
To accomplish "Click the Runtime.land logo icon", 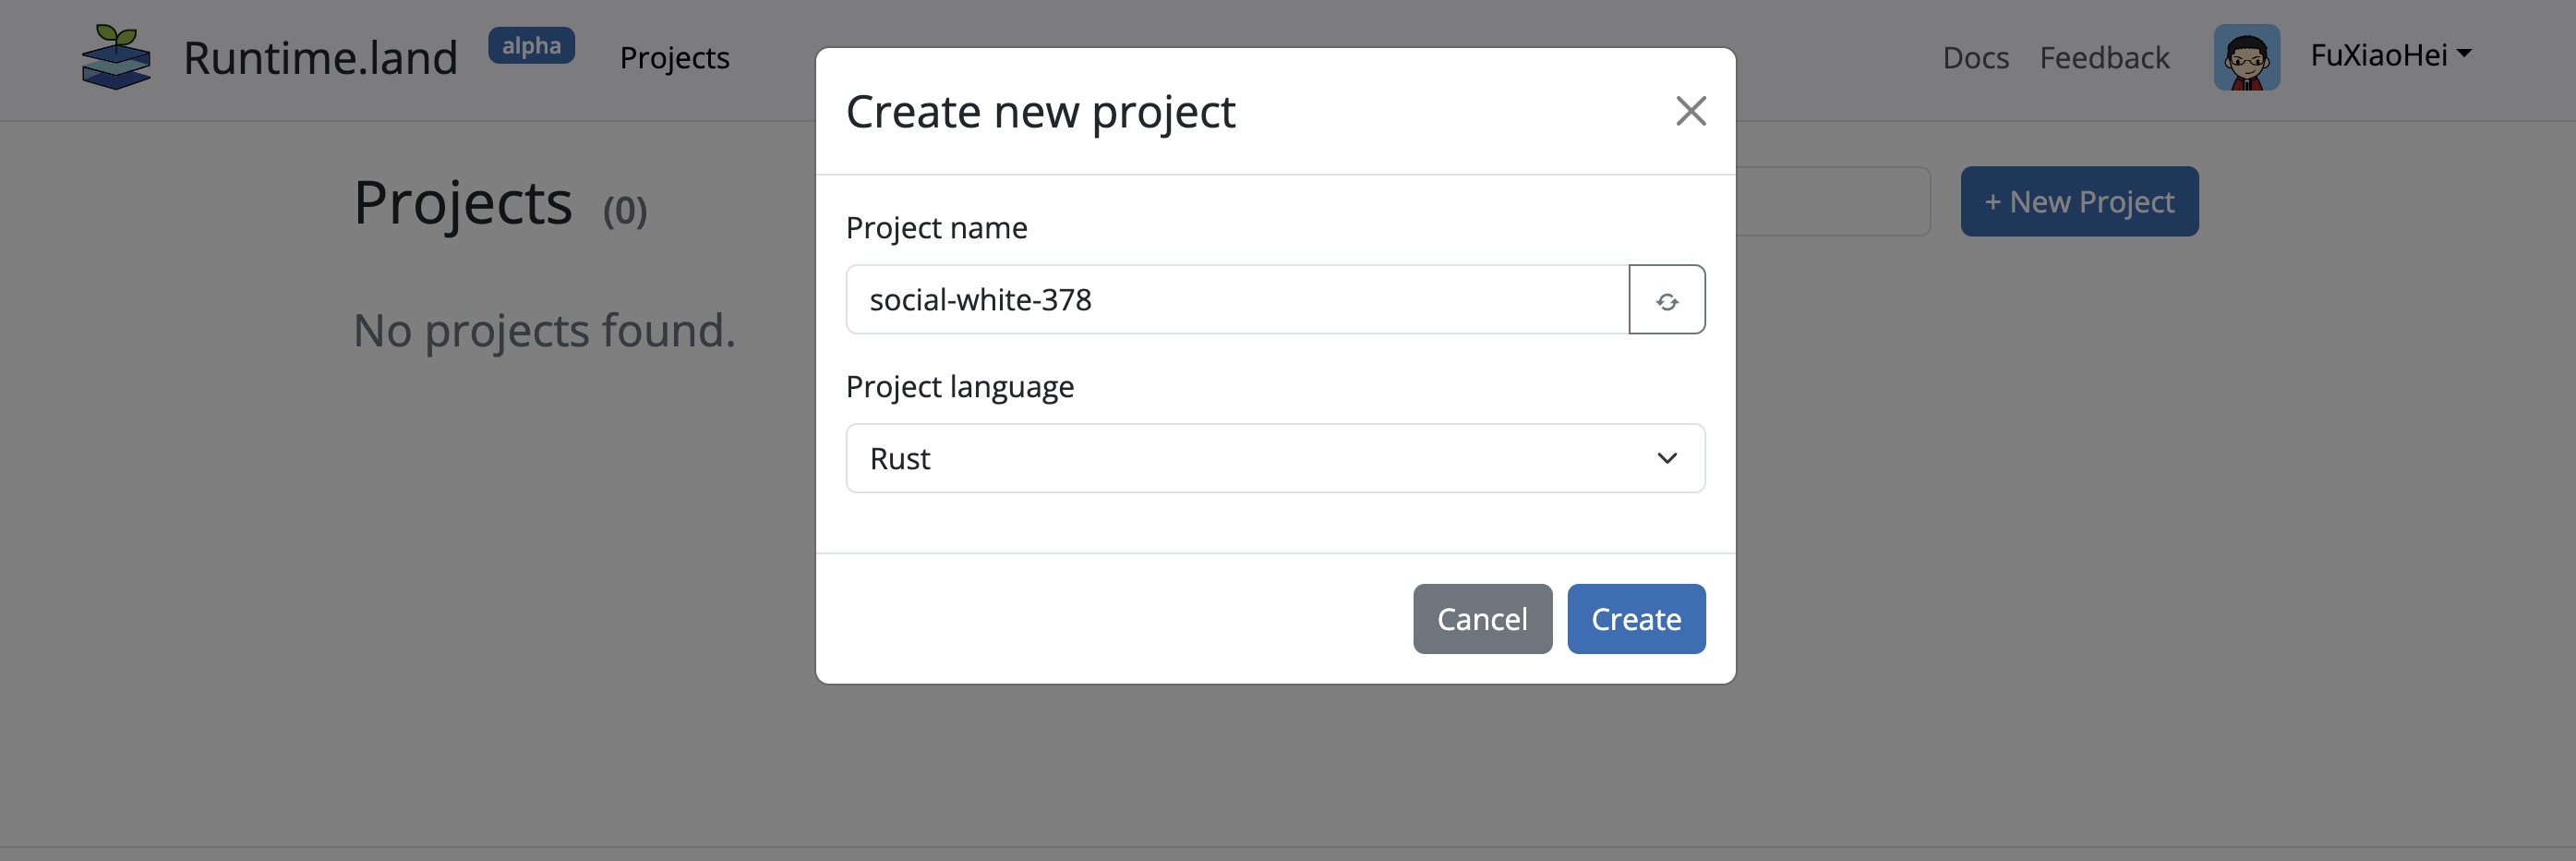I will point(117,57).
